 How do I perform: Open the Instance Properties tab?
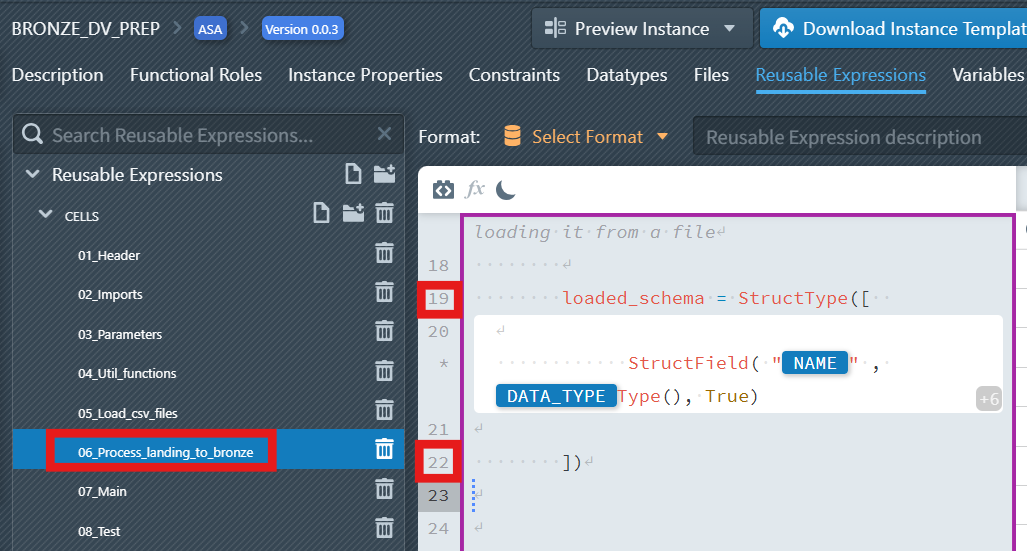[365, 75]
